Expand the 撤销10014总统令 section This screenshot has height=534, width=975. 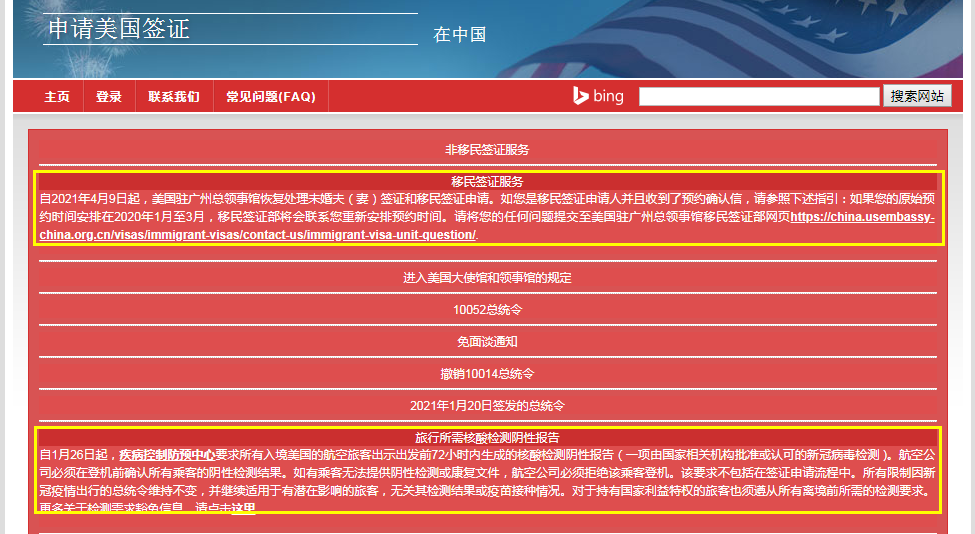coord(488,374)
